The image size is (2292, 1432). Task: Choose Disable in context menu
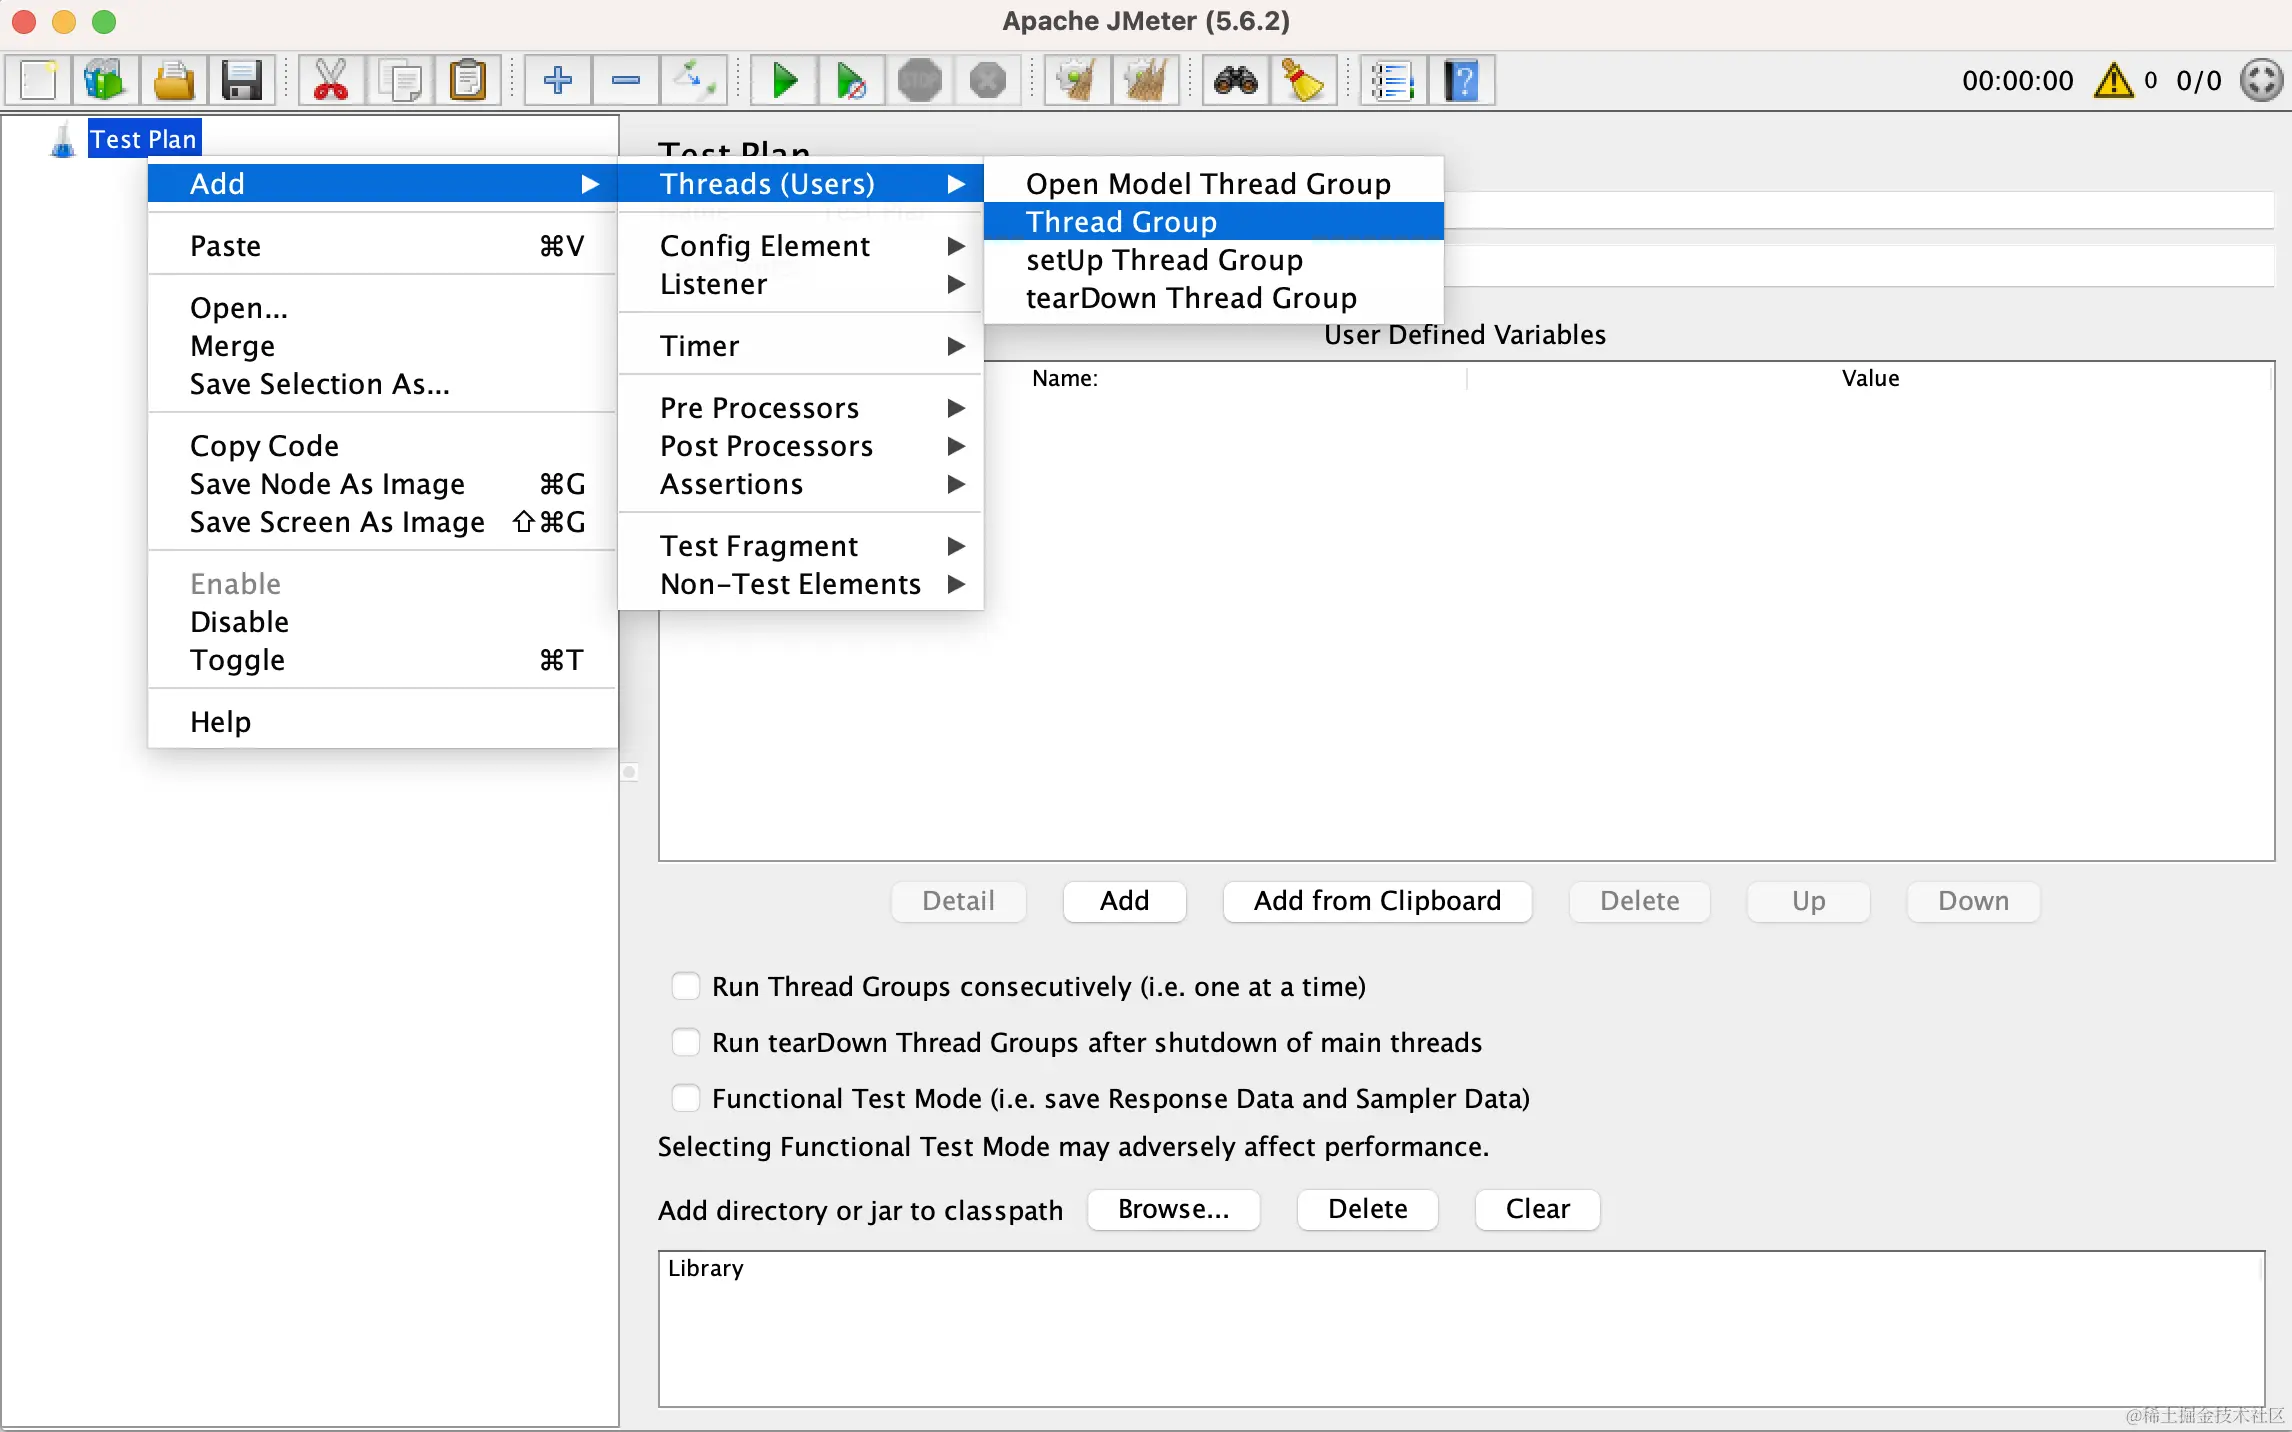coord(382,622)
